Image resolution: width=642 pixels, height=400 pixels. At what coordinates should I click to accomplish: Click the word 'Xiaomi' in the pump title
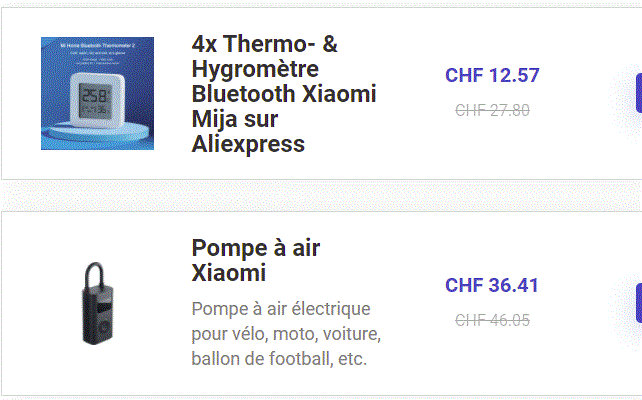coord(228,273)
